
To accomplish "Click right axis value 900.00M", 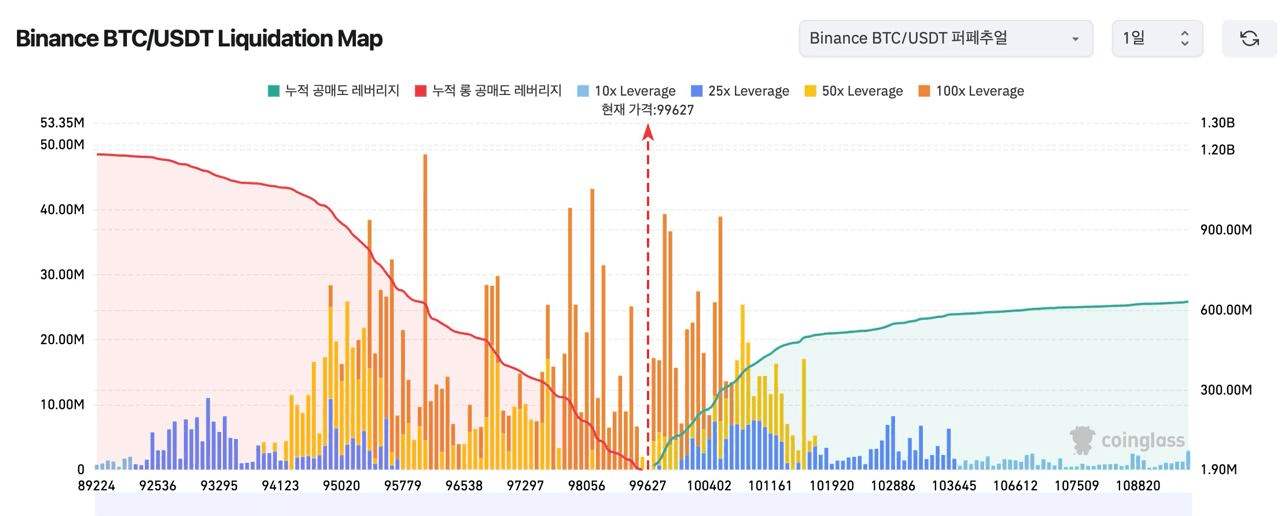I will (x=1226, y=230).
